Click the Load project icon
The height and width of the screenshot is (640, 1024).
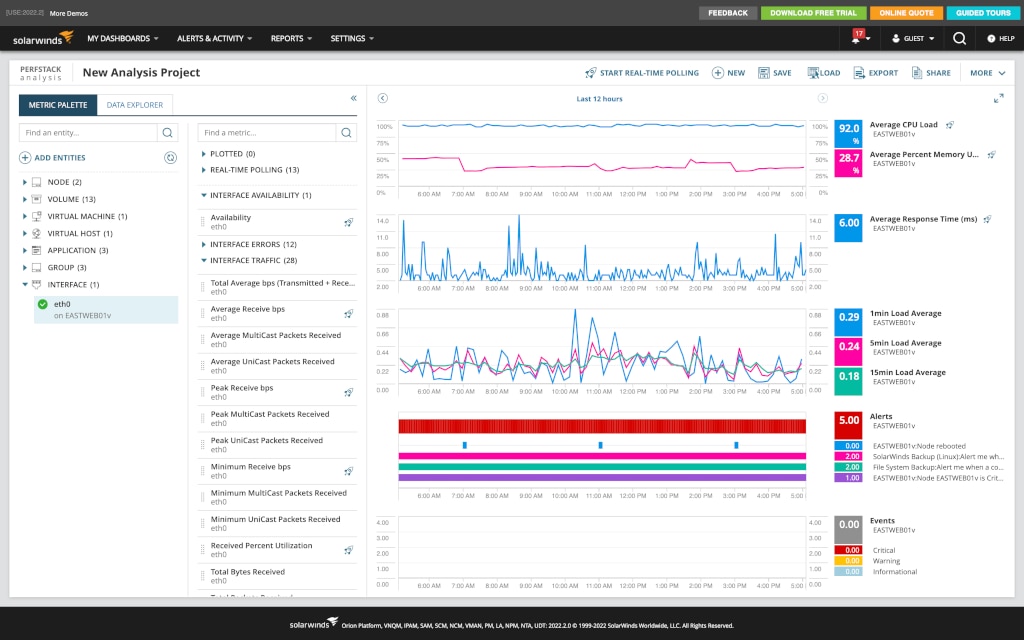tap(814, 73)
